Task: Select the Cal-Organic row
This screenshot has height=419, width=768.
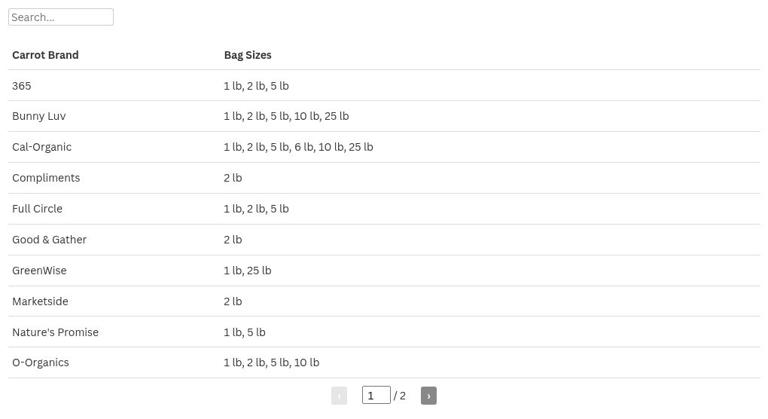Action: pyautogui.click(x=384, y=147)
